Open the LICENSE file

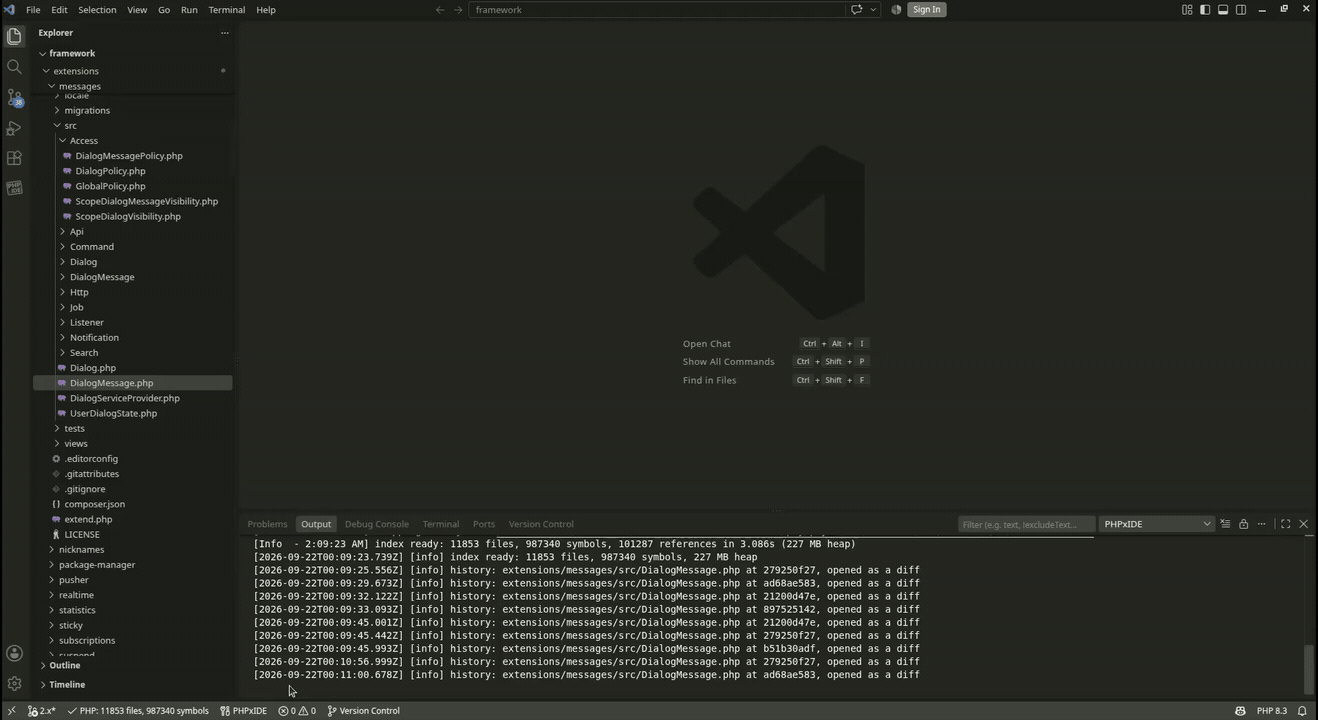point(82,535)
